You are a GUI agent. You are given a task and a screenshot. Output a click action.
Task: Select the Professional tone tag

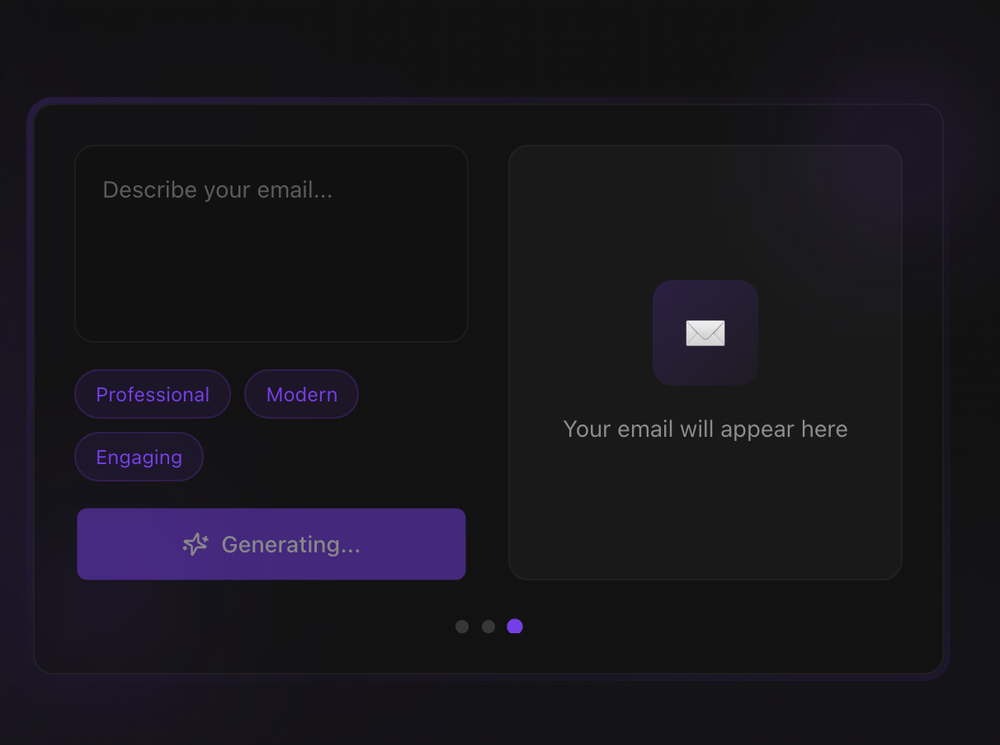(152, 394)
